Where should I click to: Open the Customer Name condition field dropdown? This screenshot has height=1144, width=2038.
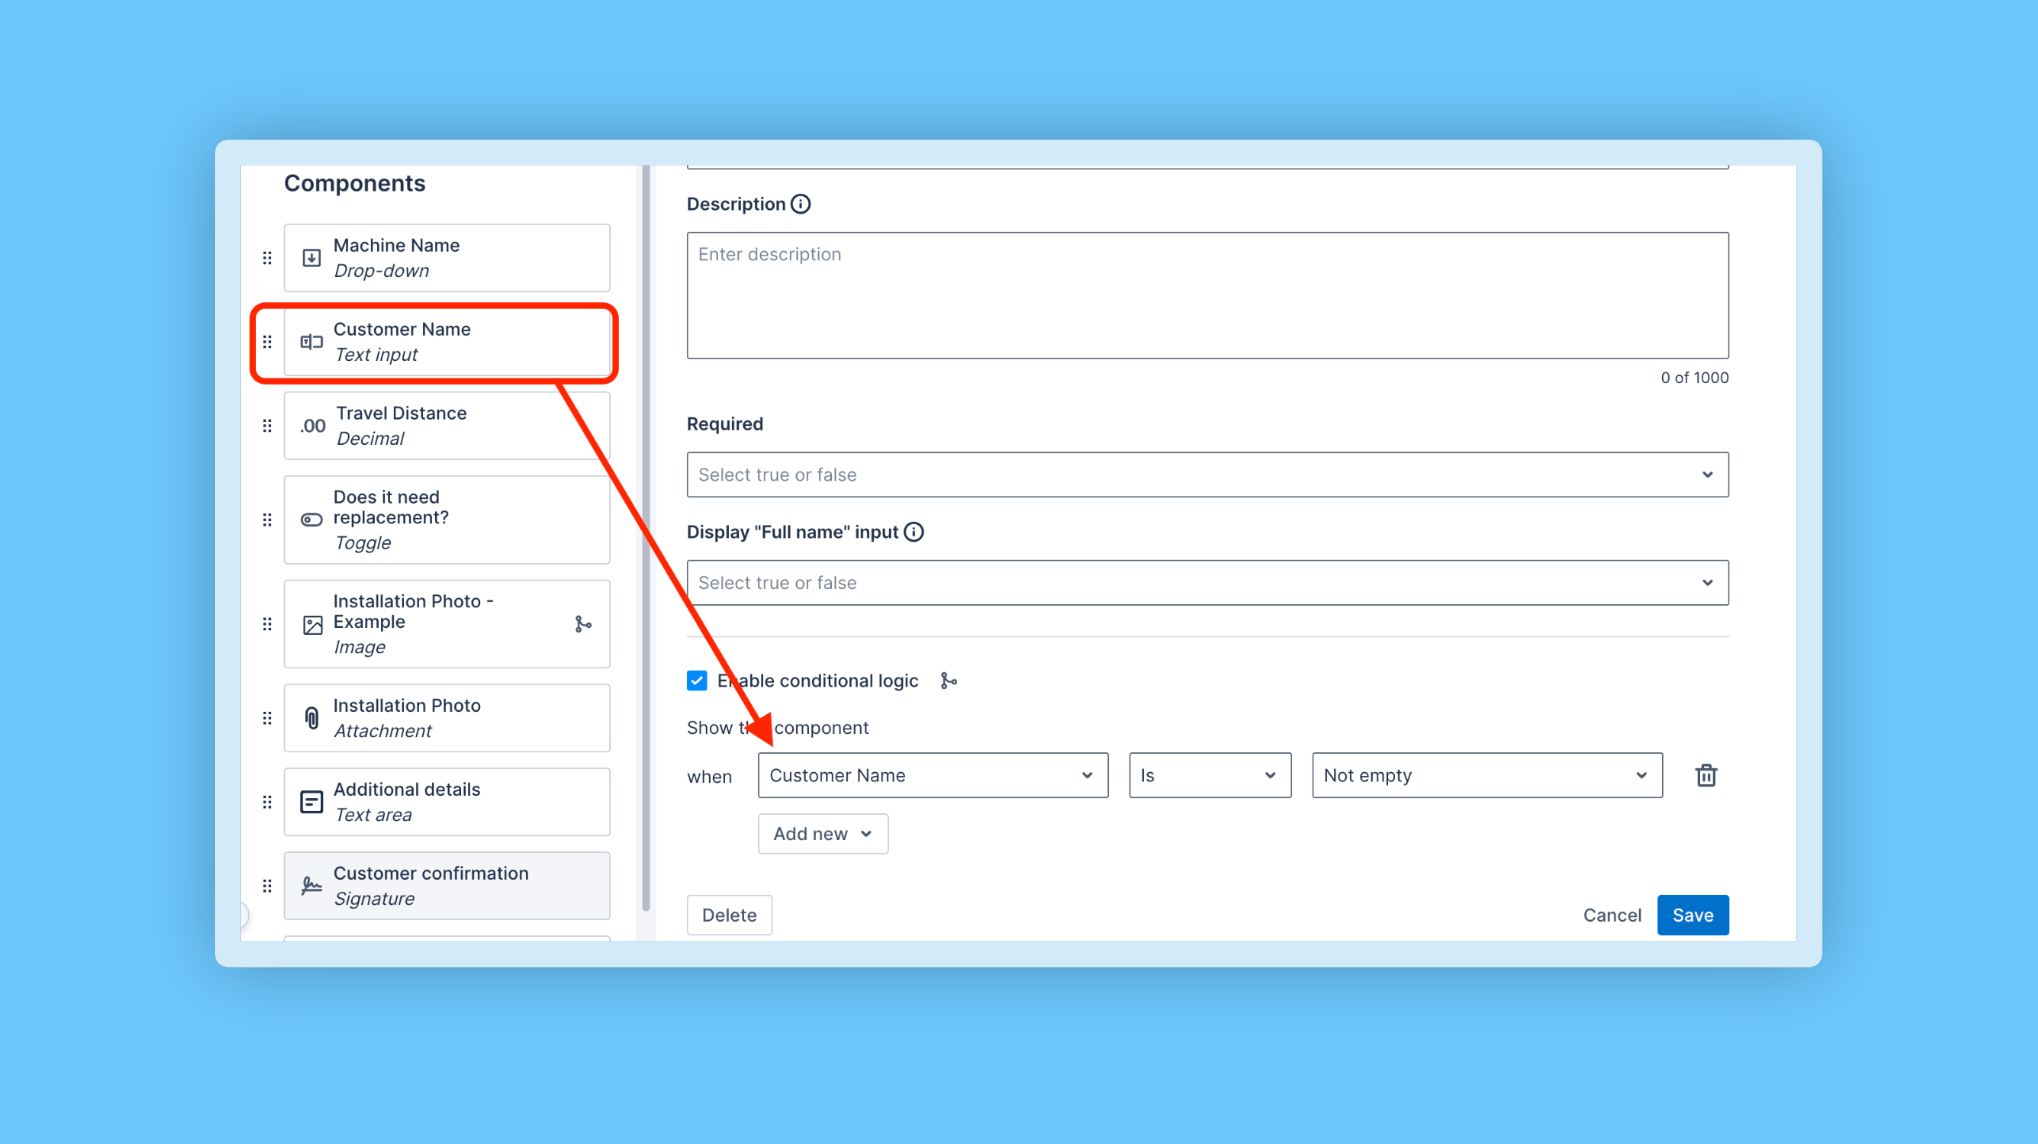coord(932,775)
